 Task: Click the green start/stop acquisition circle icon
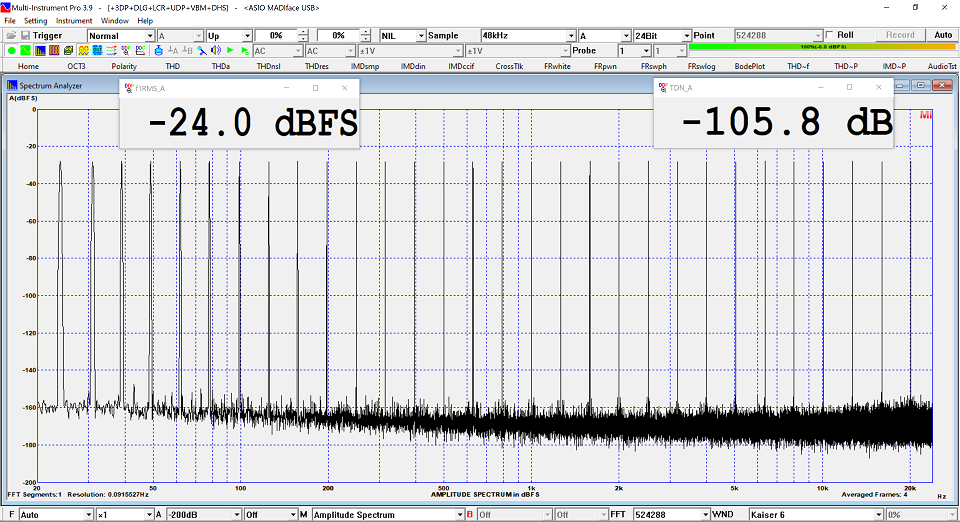pos(11,50)
